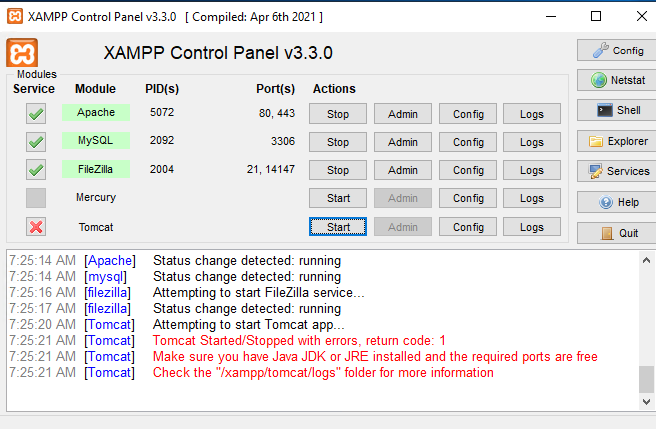Click the Mercury module name
Image resolution: width=656 pixels, height=429 pixels.
pyautogui.click(x=96, y=197)
